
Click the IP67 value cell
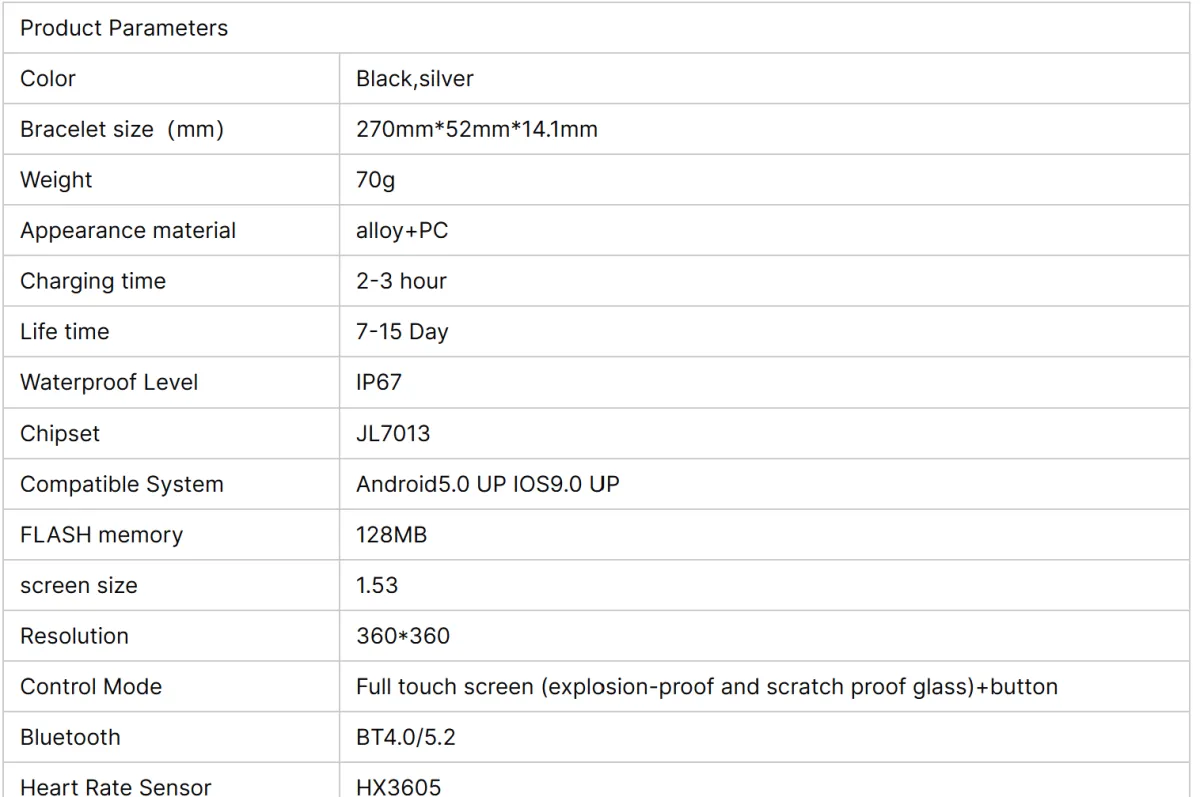(764, 383)
